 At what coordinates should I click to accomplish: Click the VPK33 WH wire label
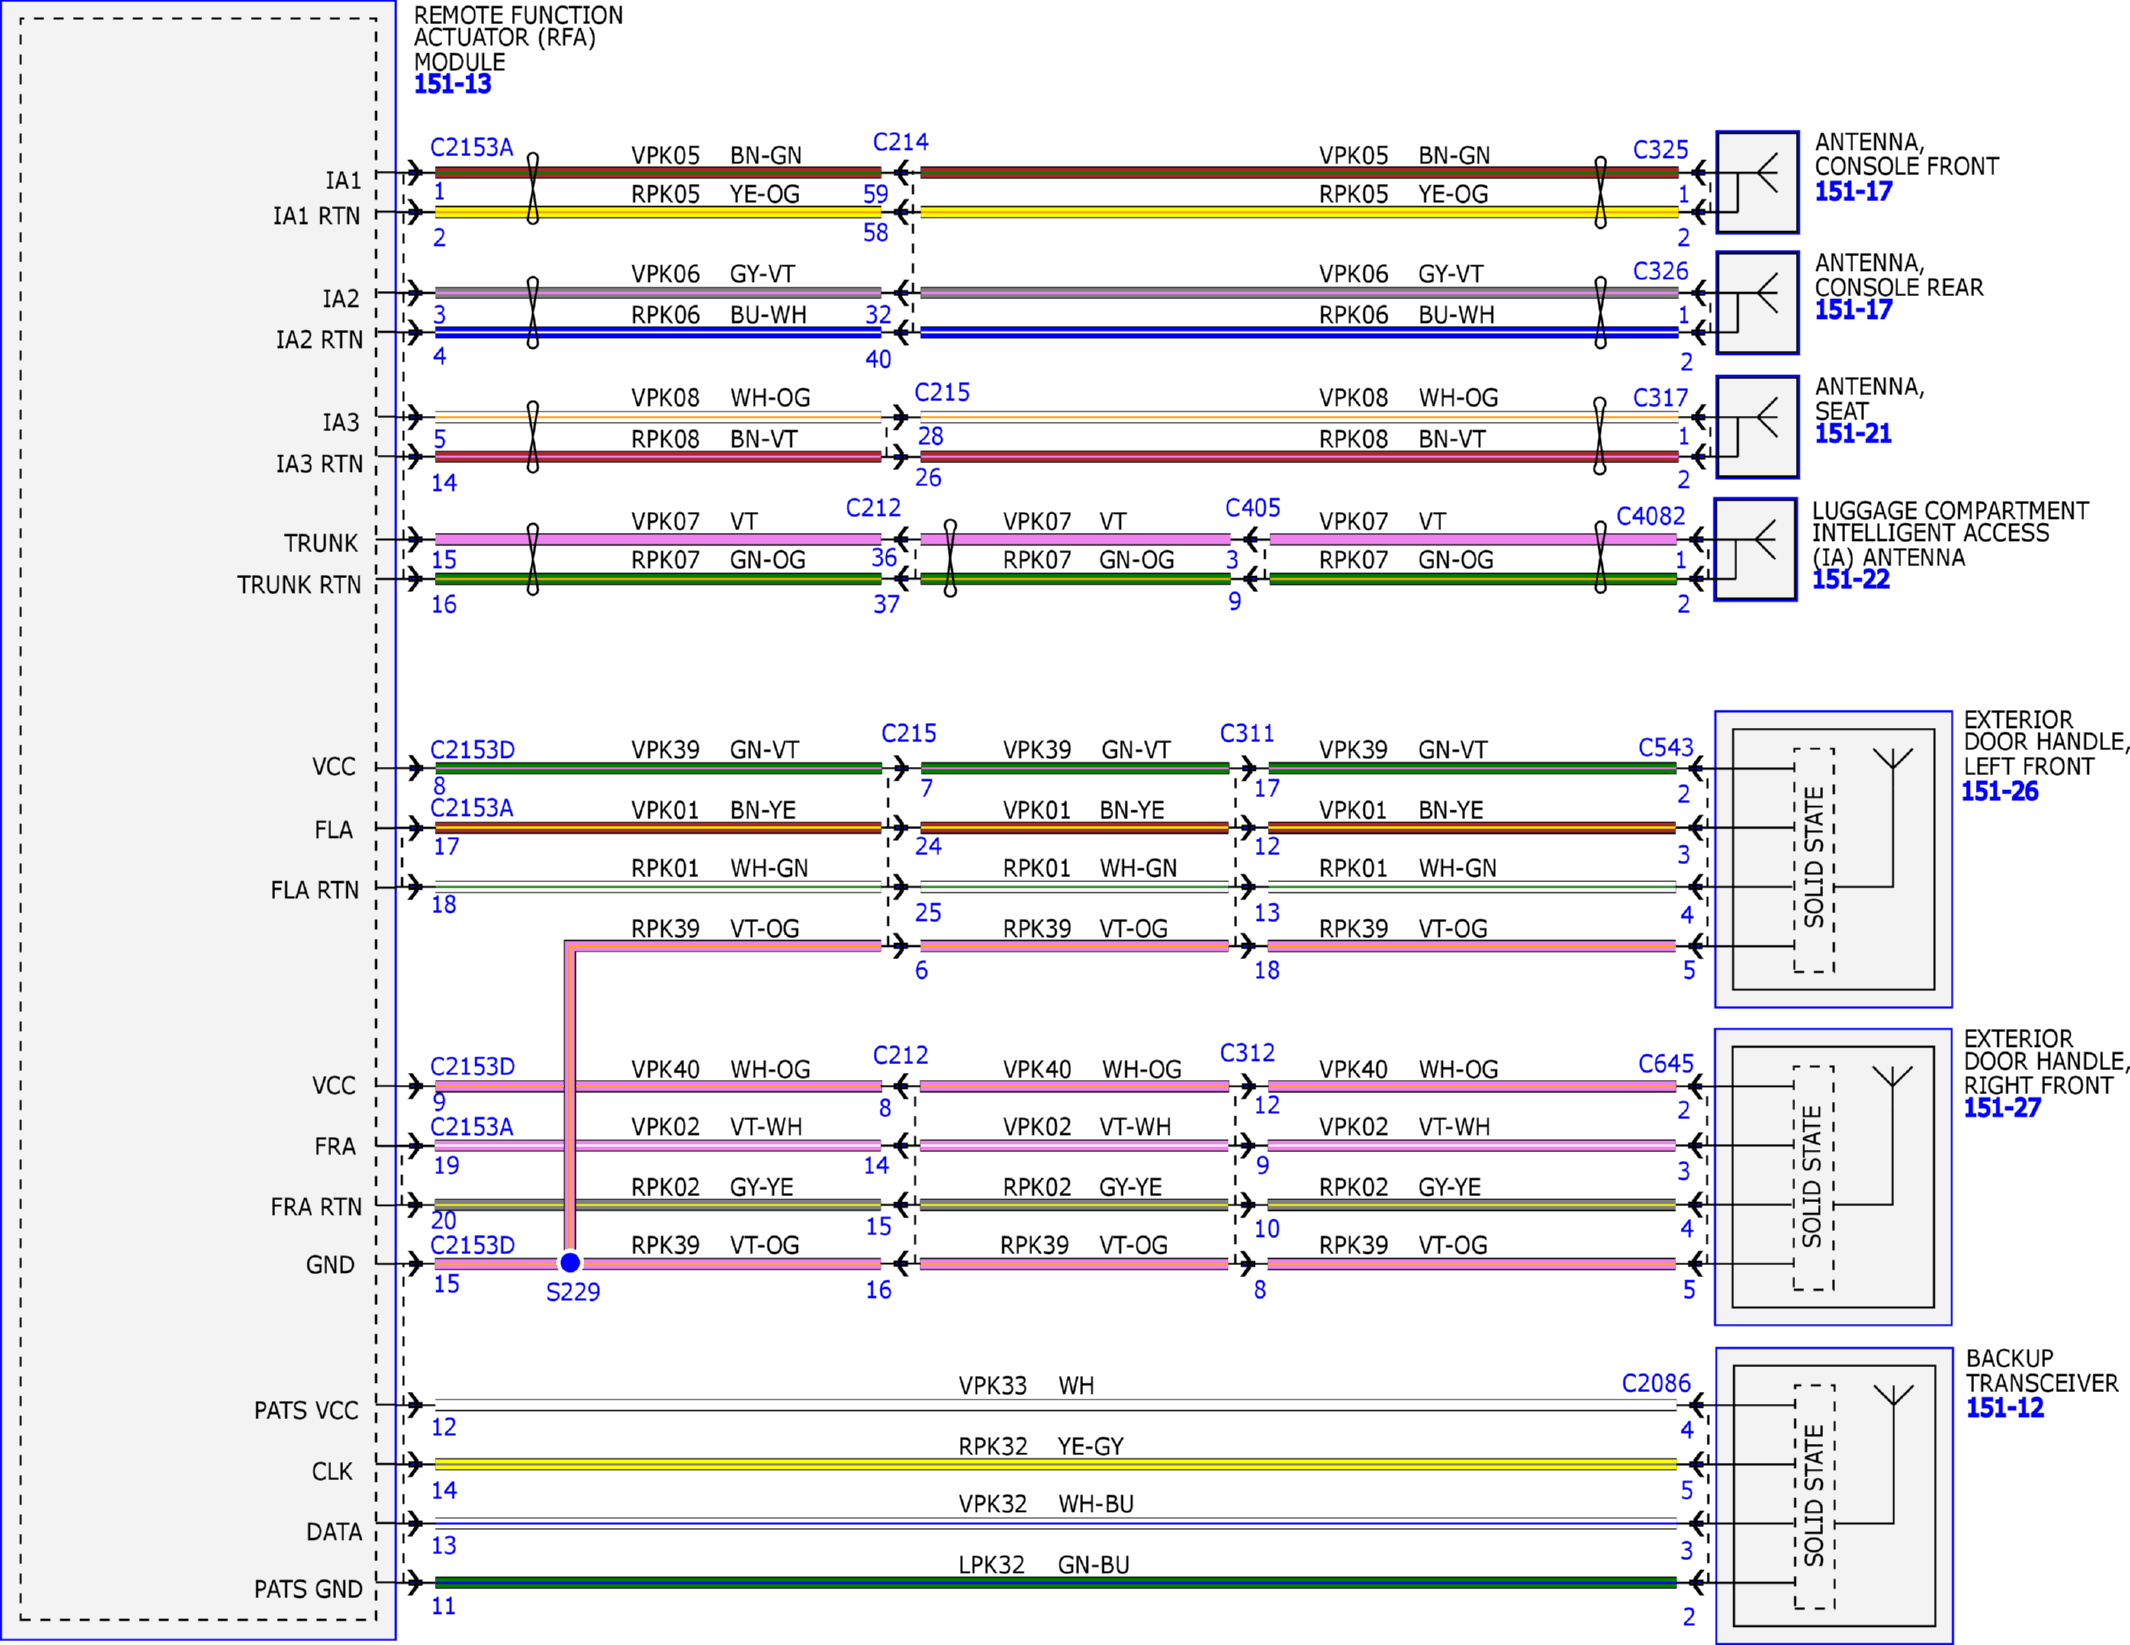click(1026, 1386)
